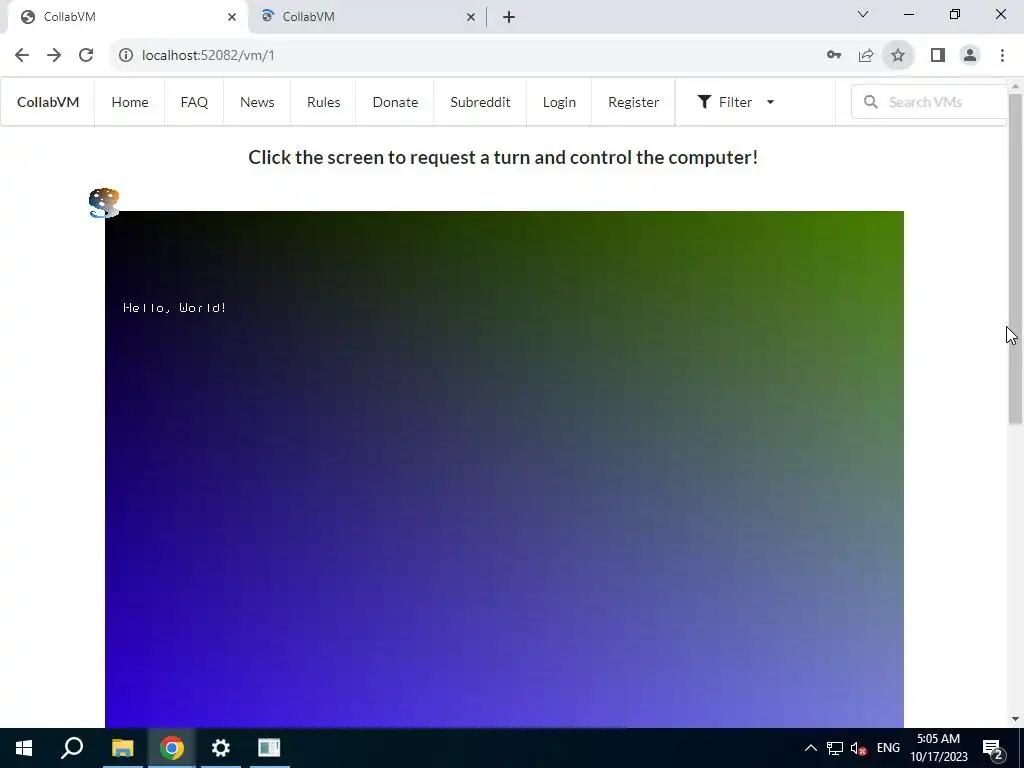The width and height of the screenshot is (1024, 768).
Task: View the Rules page
Action: 323,102
